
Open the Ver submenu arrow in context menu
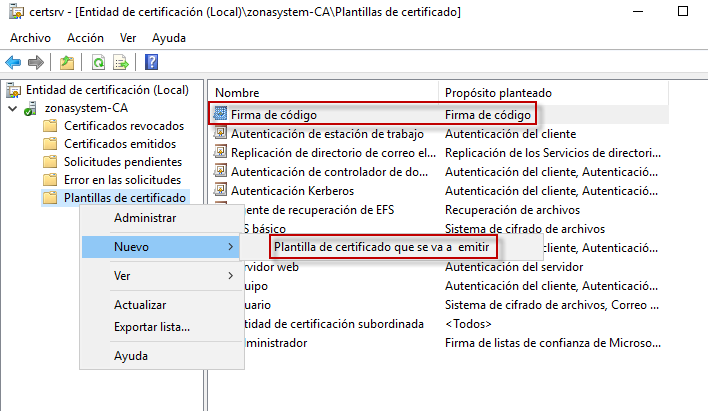click(231, 276)
